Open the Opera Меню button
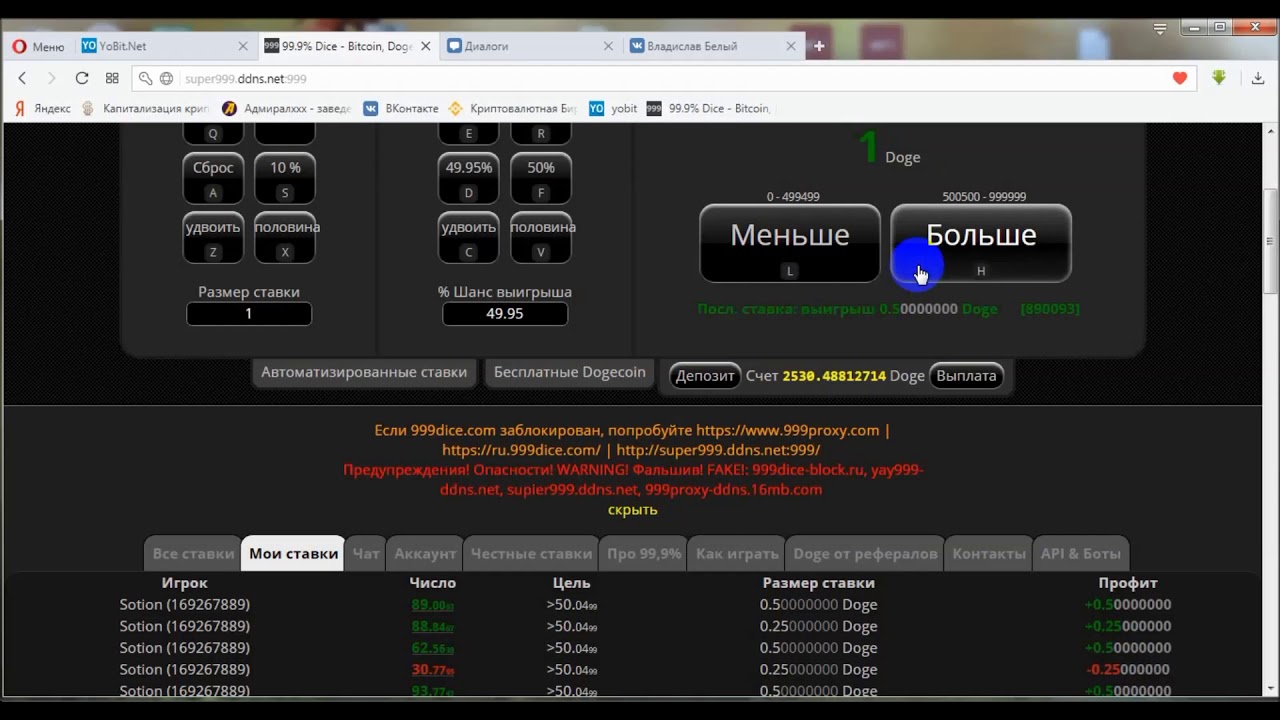Viewport: 1280px width, 720px height. [x=38, y=46]
